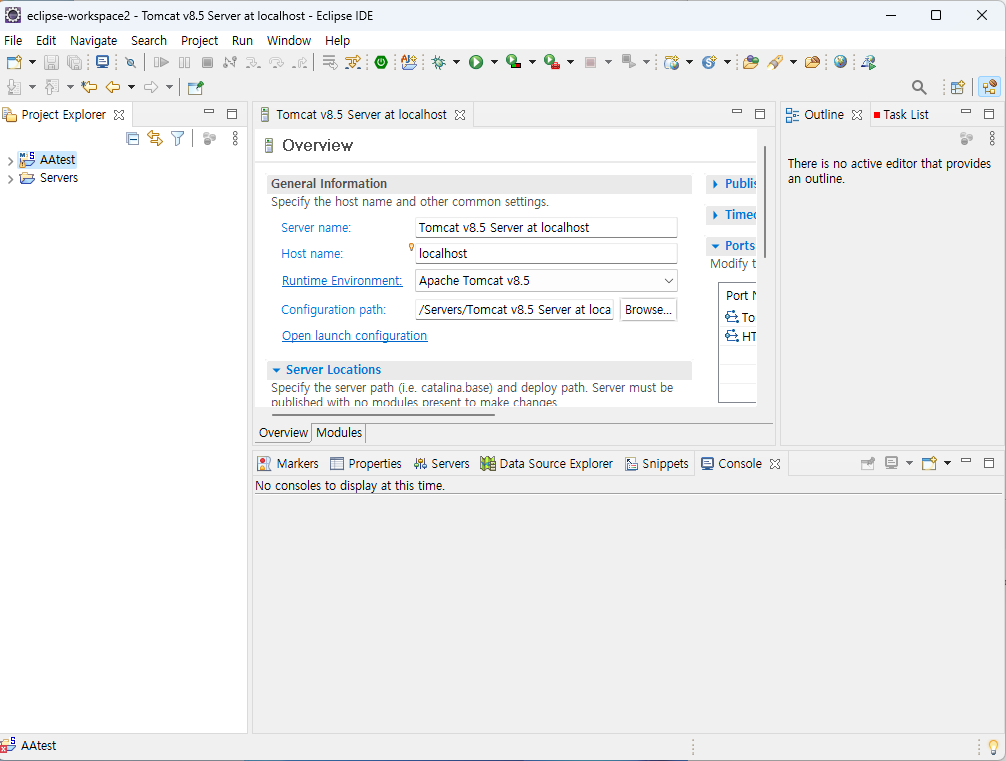The height and width of the screenshot is (761, 1006).
Task: Switch to the Servers view tab
Action: tap(441, 464)
